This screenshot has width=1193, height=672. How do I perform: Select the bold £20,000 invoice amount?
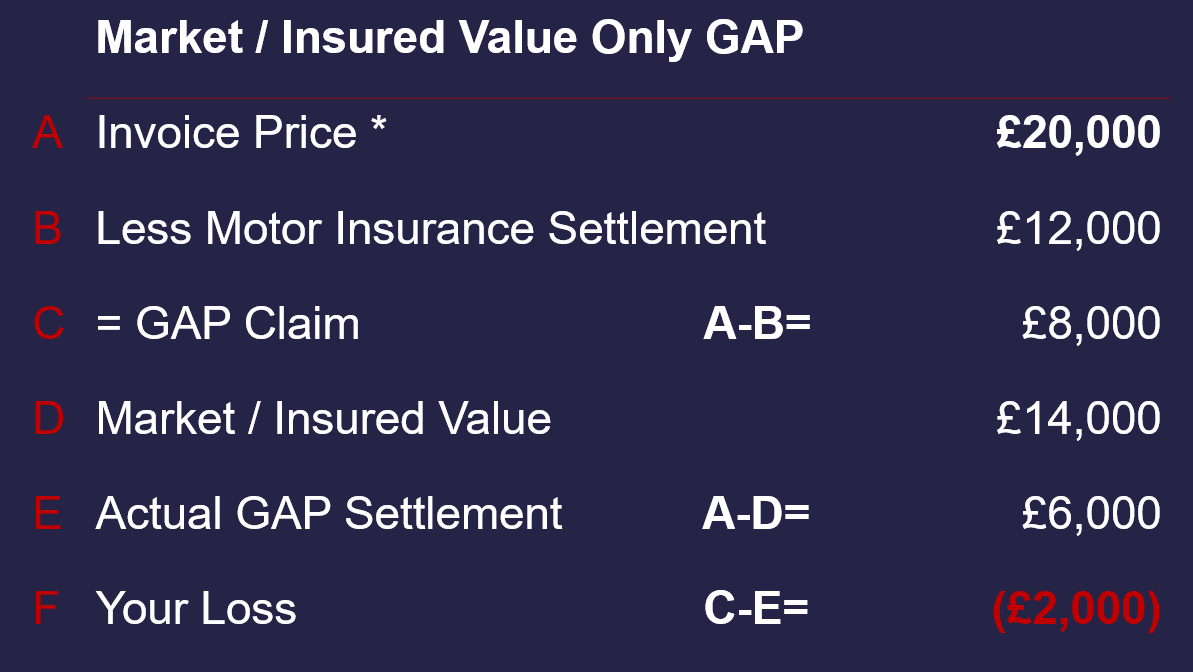(x=1078, y=133)
